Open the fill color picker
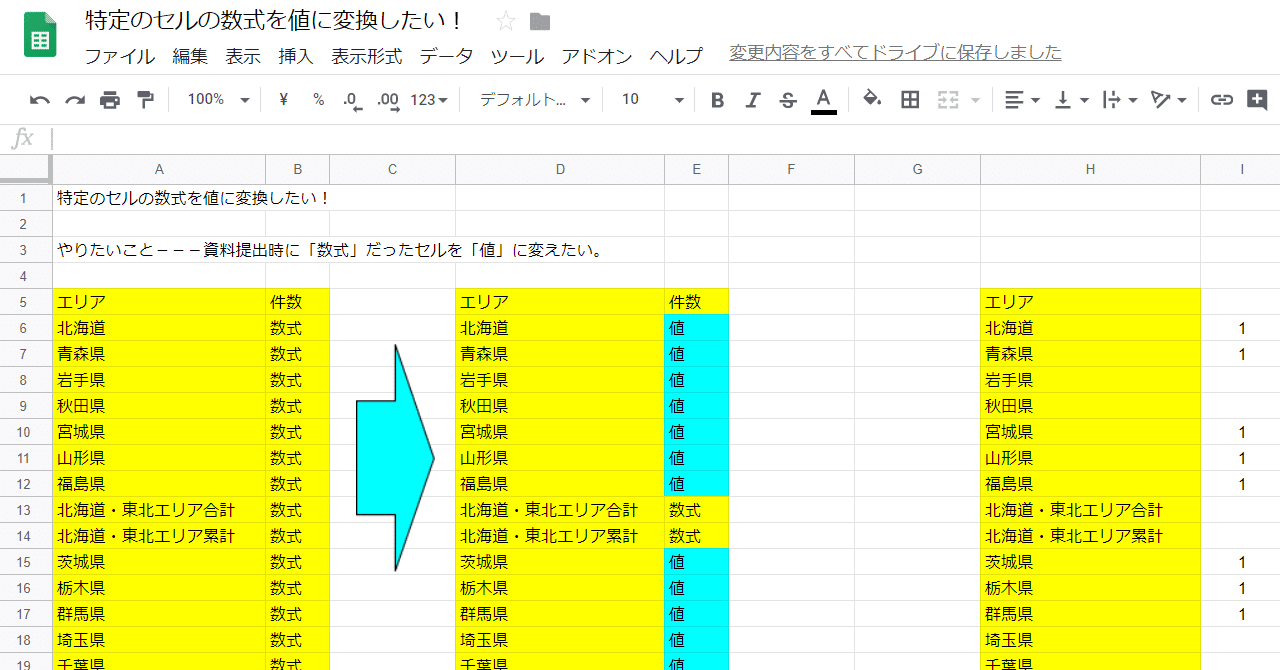1280x670 pixels. pyautogui.click(x=872, y=99)
